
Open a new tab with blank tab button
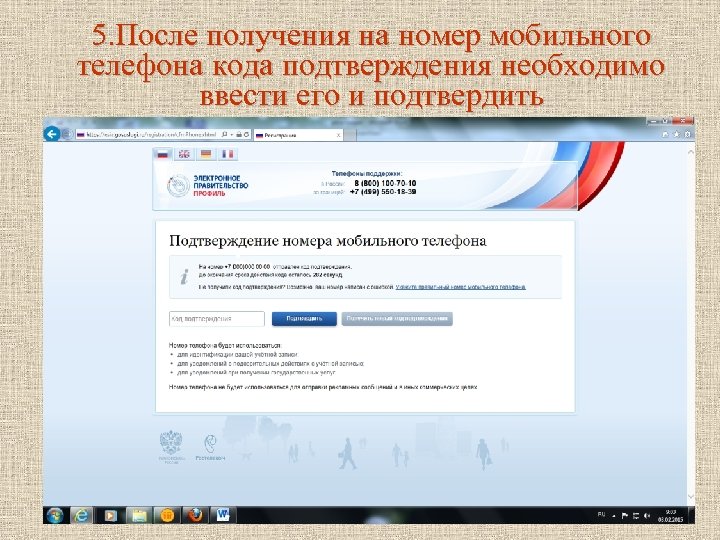click(x=350, y=135)
